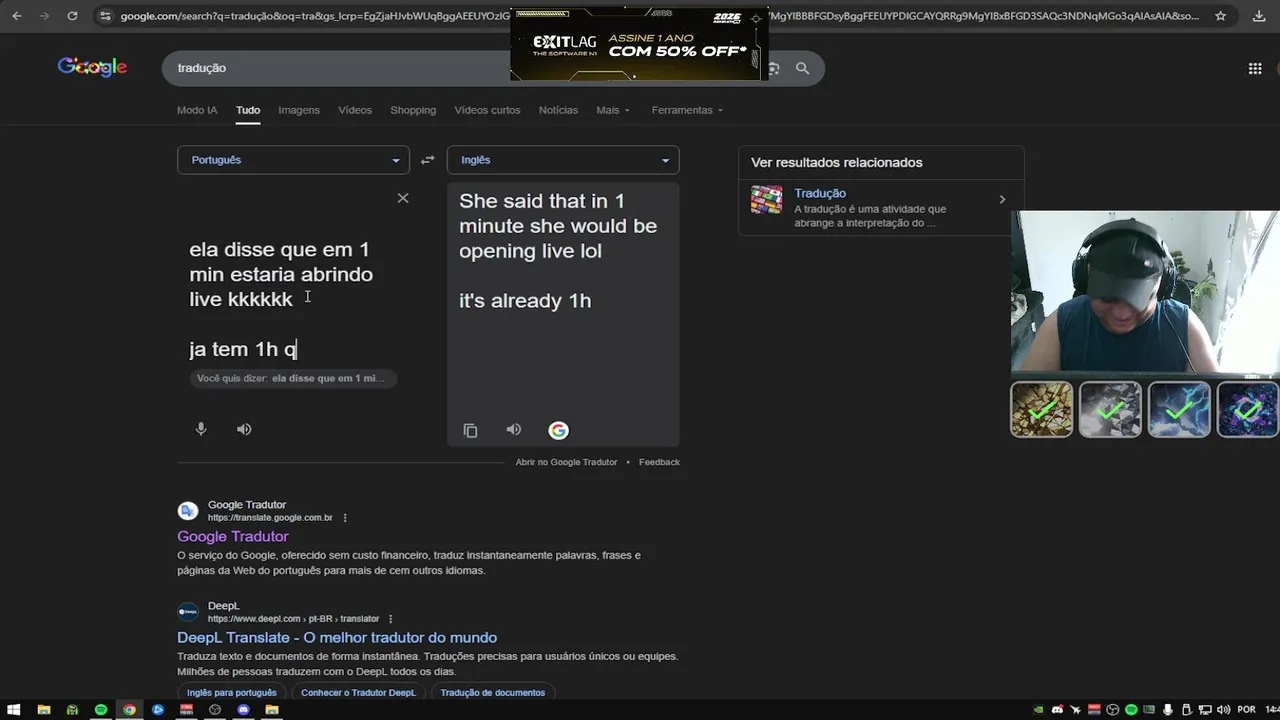Bookmark this page with the star icon

(1220, 16)
